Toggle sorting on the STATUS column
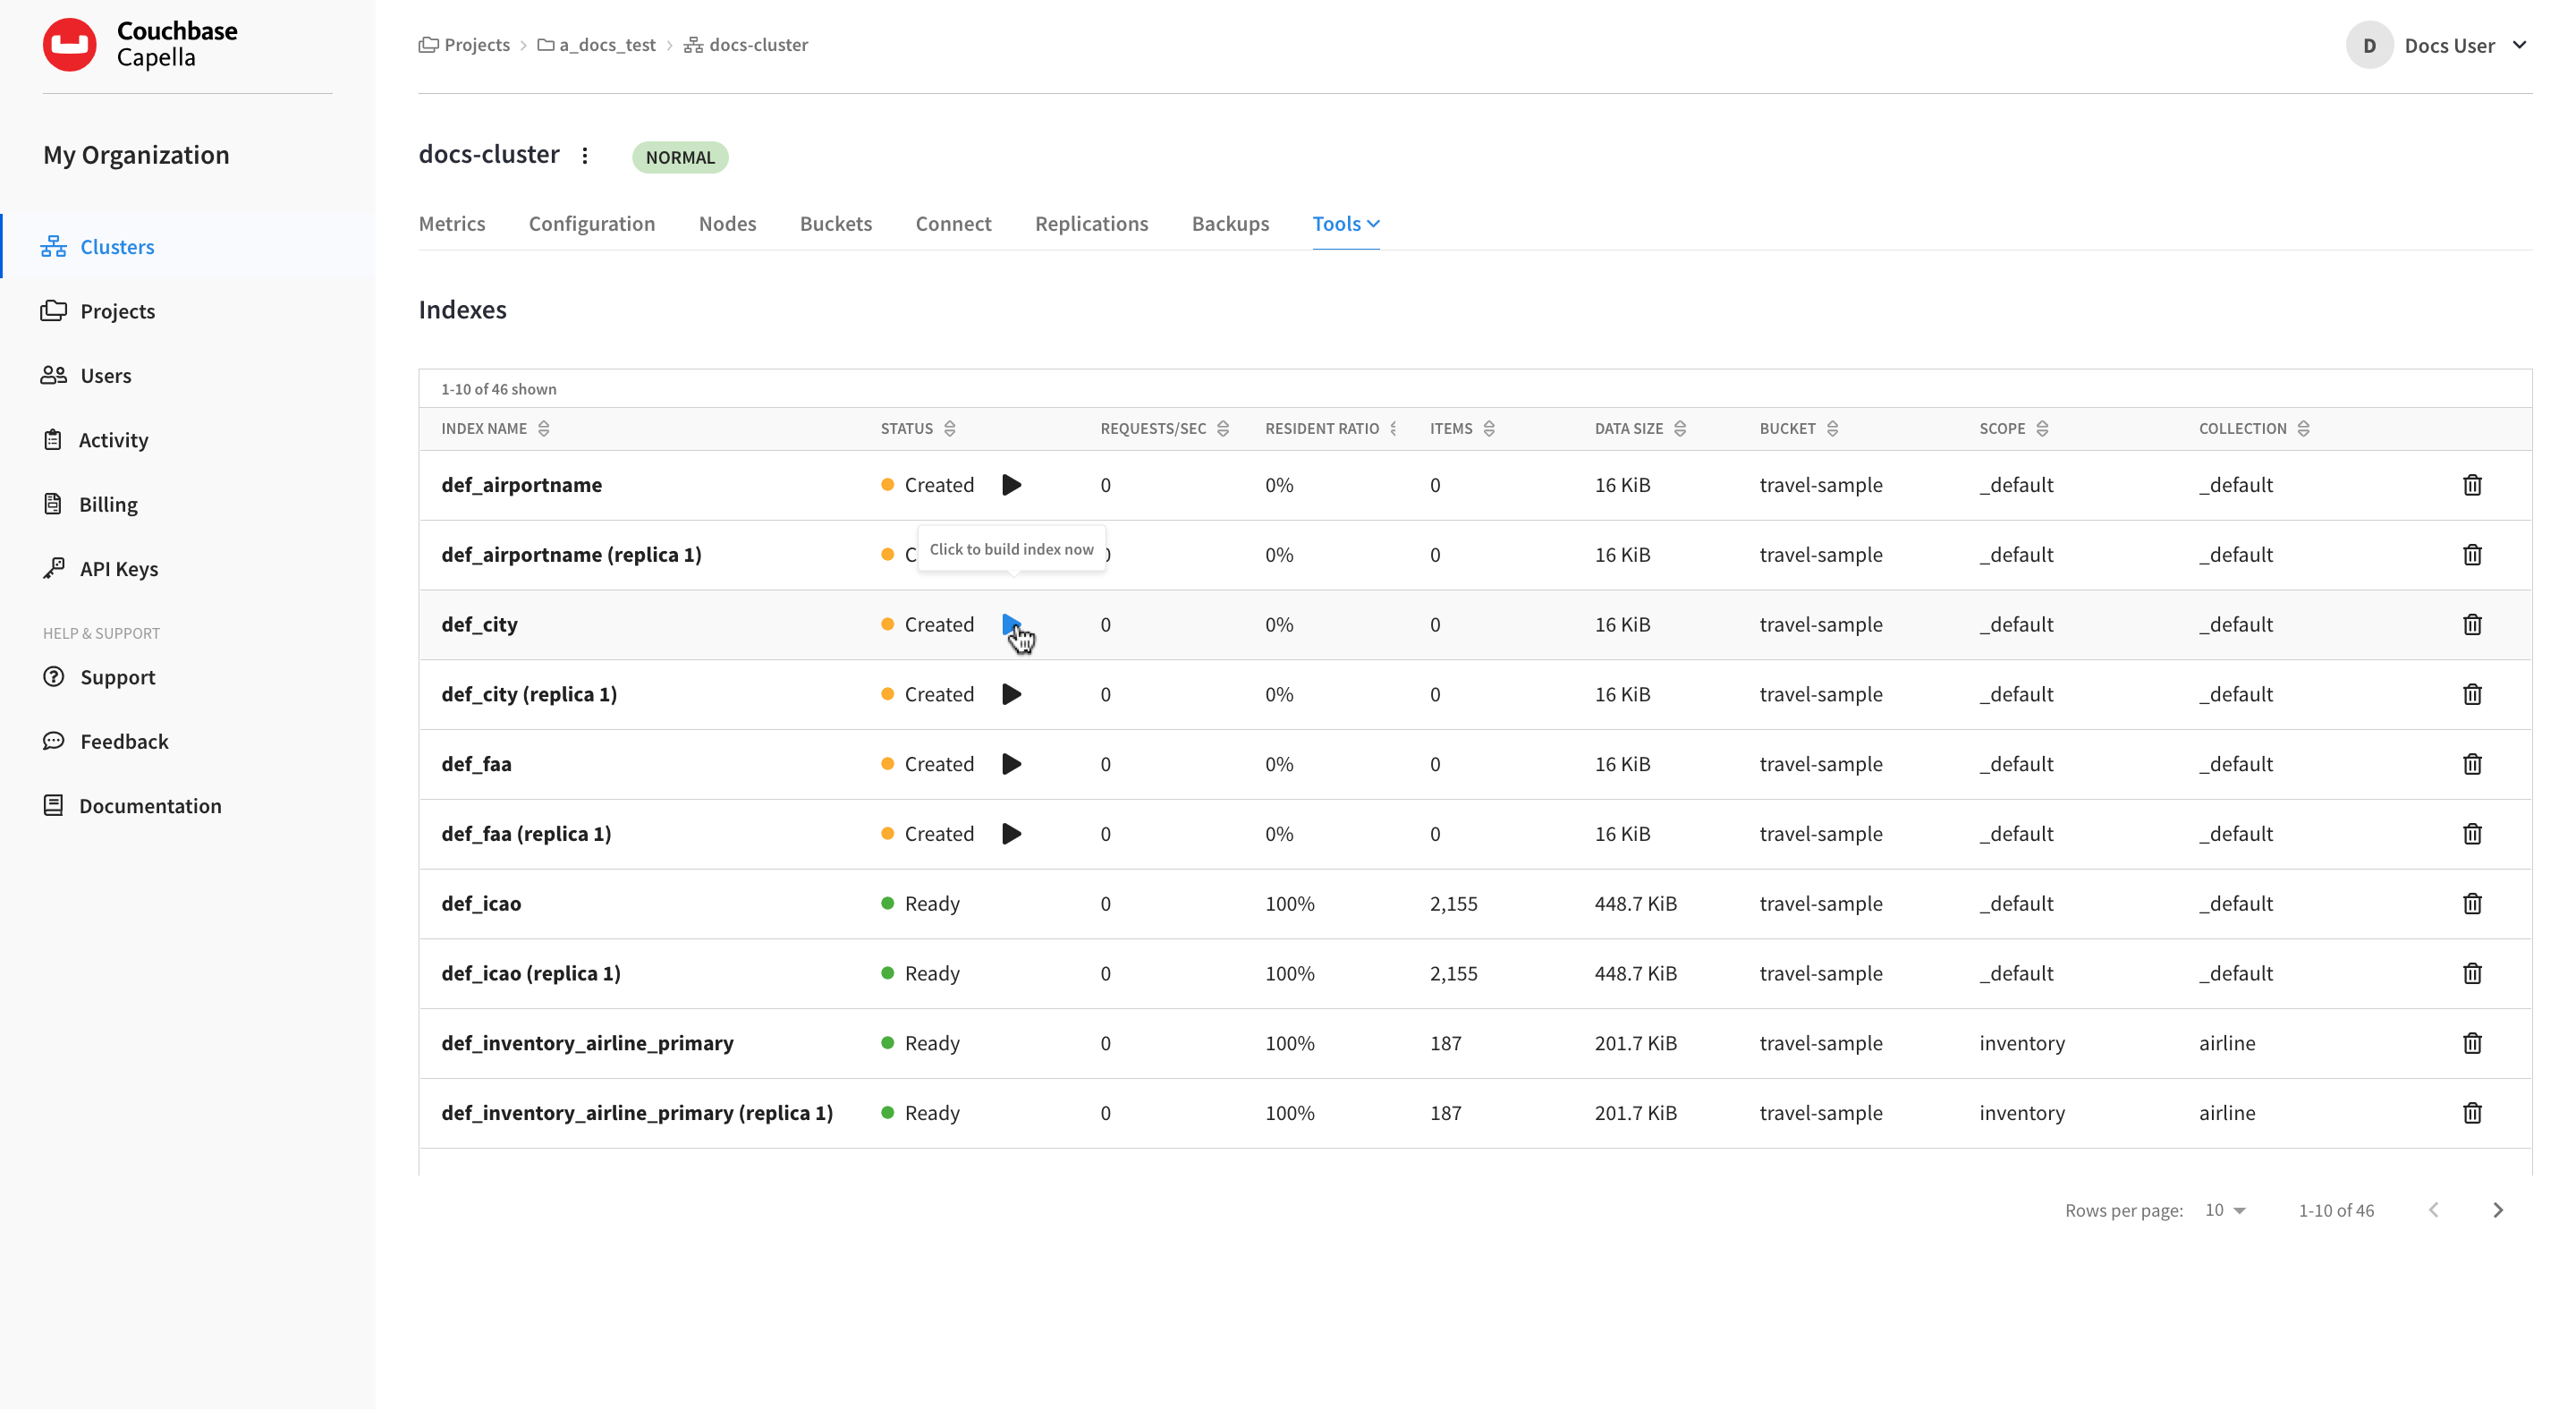This screenshot has width=2576, height=1409. (948, 428)
